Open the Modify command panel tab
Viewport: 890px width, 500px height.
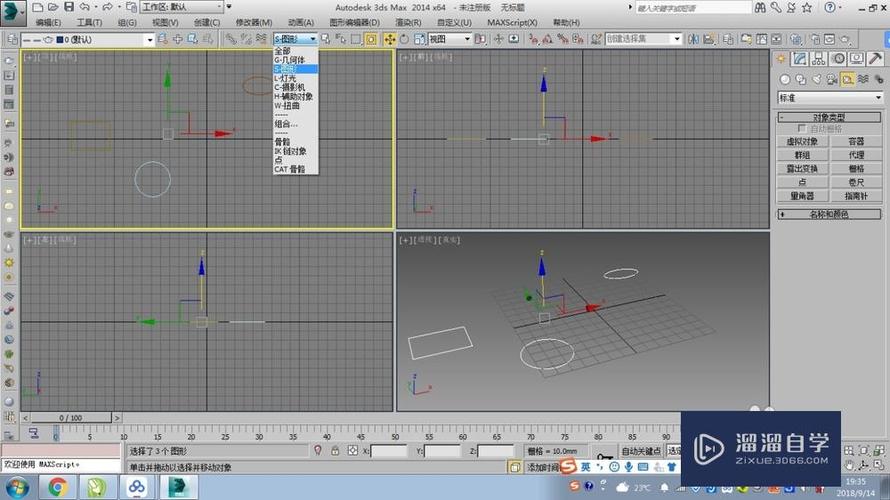pyautogui.click(x=801, y=59)
